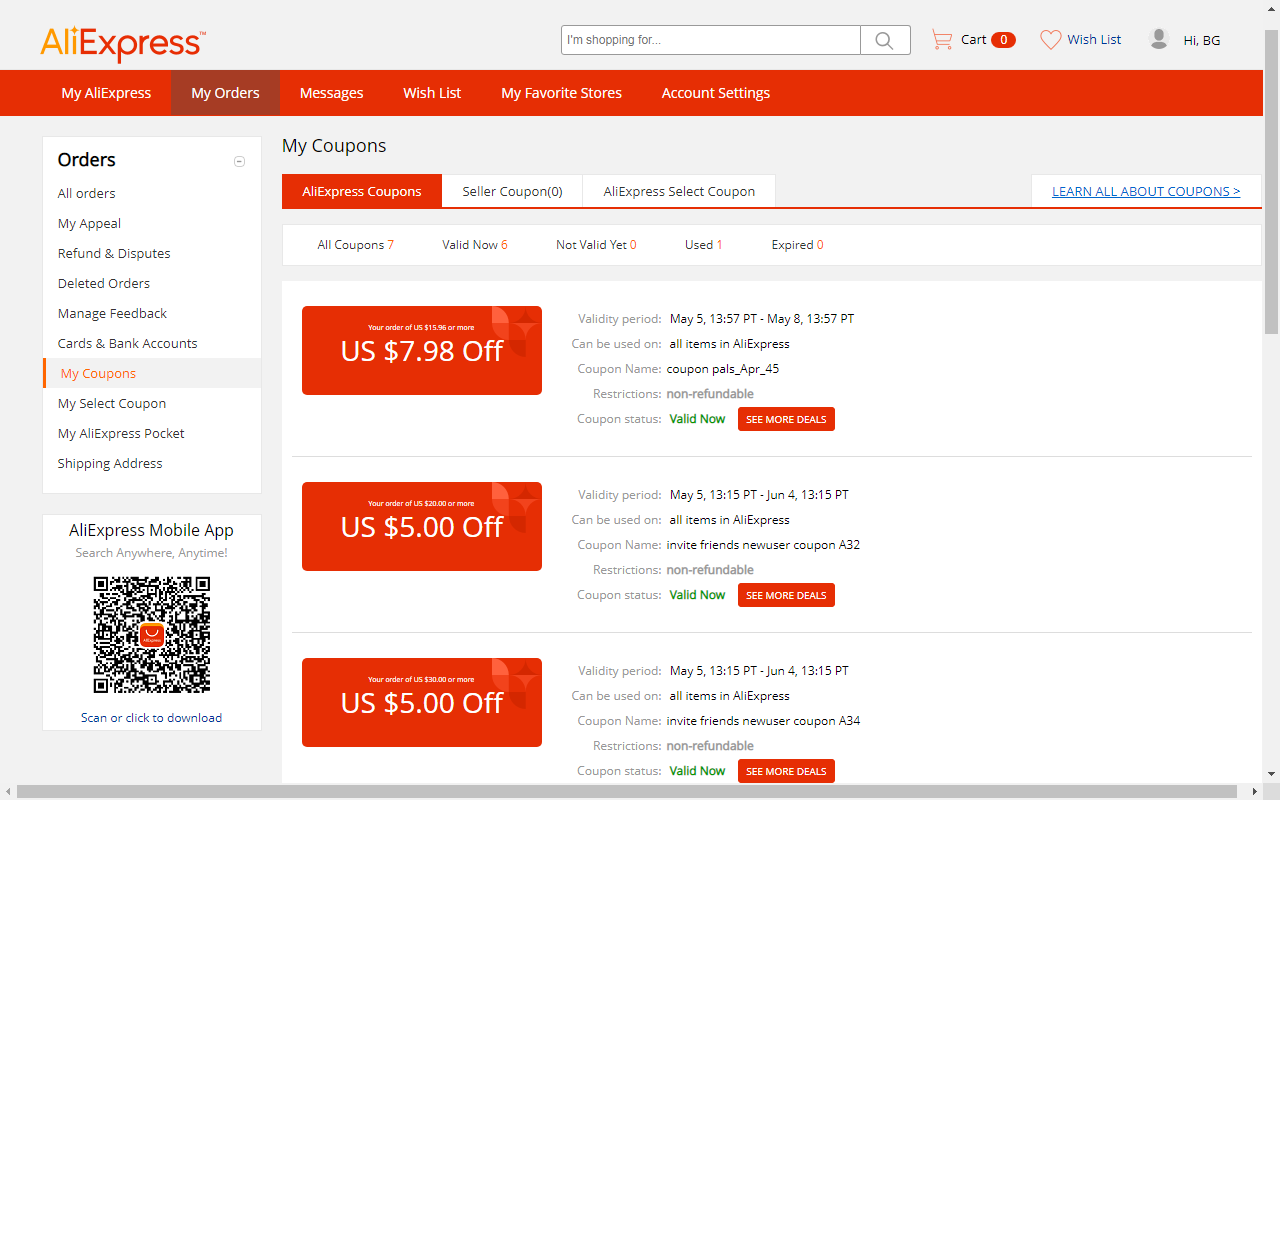Select My Coupons in sidebar

pos(98,374)
